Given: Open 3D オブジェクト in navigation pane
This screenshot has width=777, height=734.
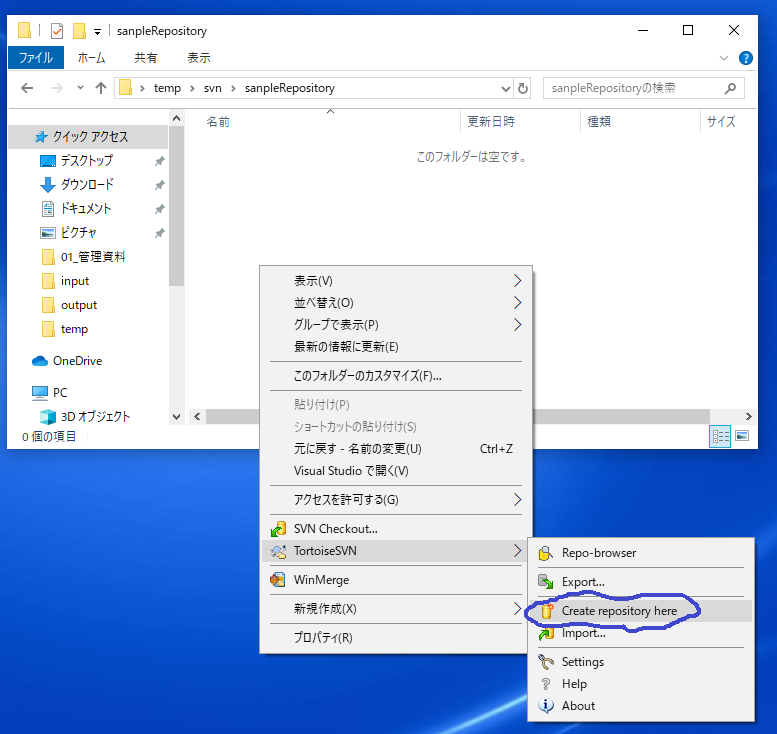Looking at the screenshot, I should point(95,417).
